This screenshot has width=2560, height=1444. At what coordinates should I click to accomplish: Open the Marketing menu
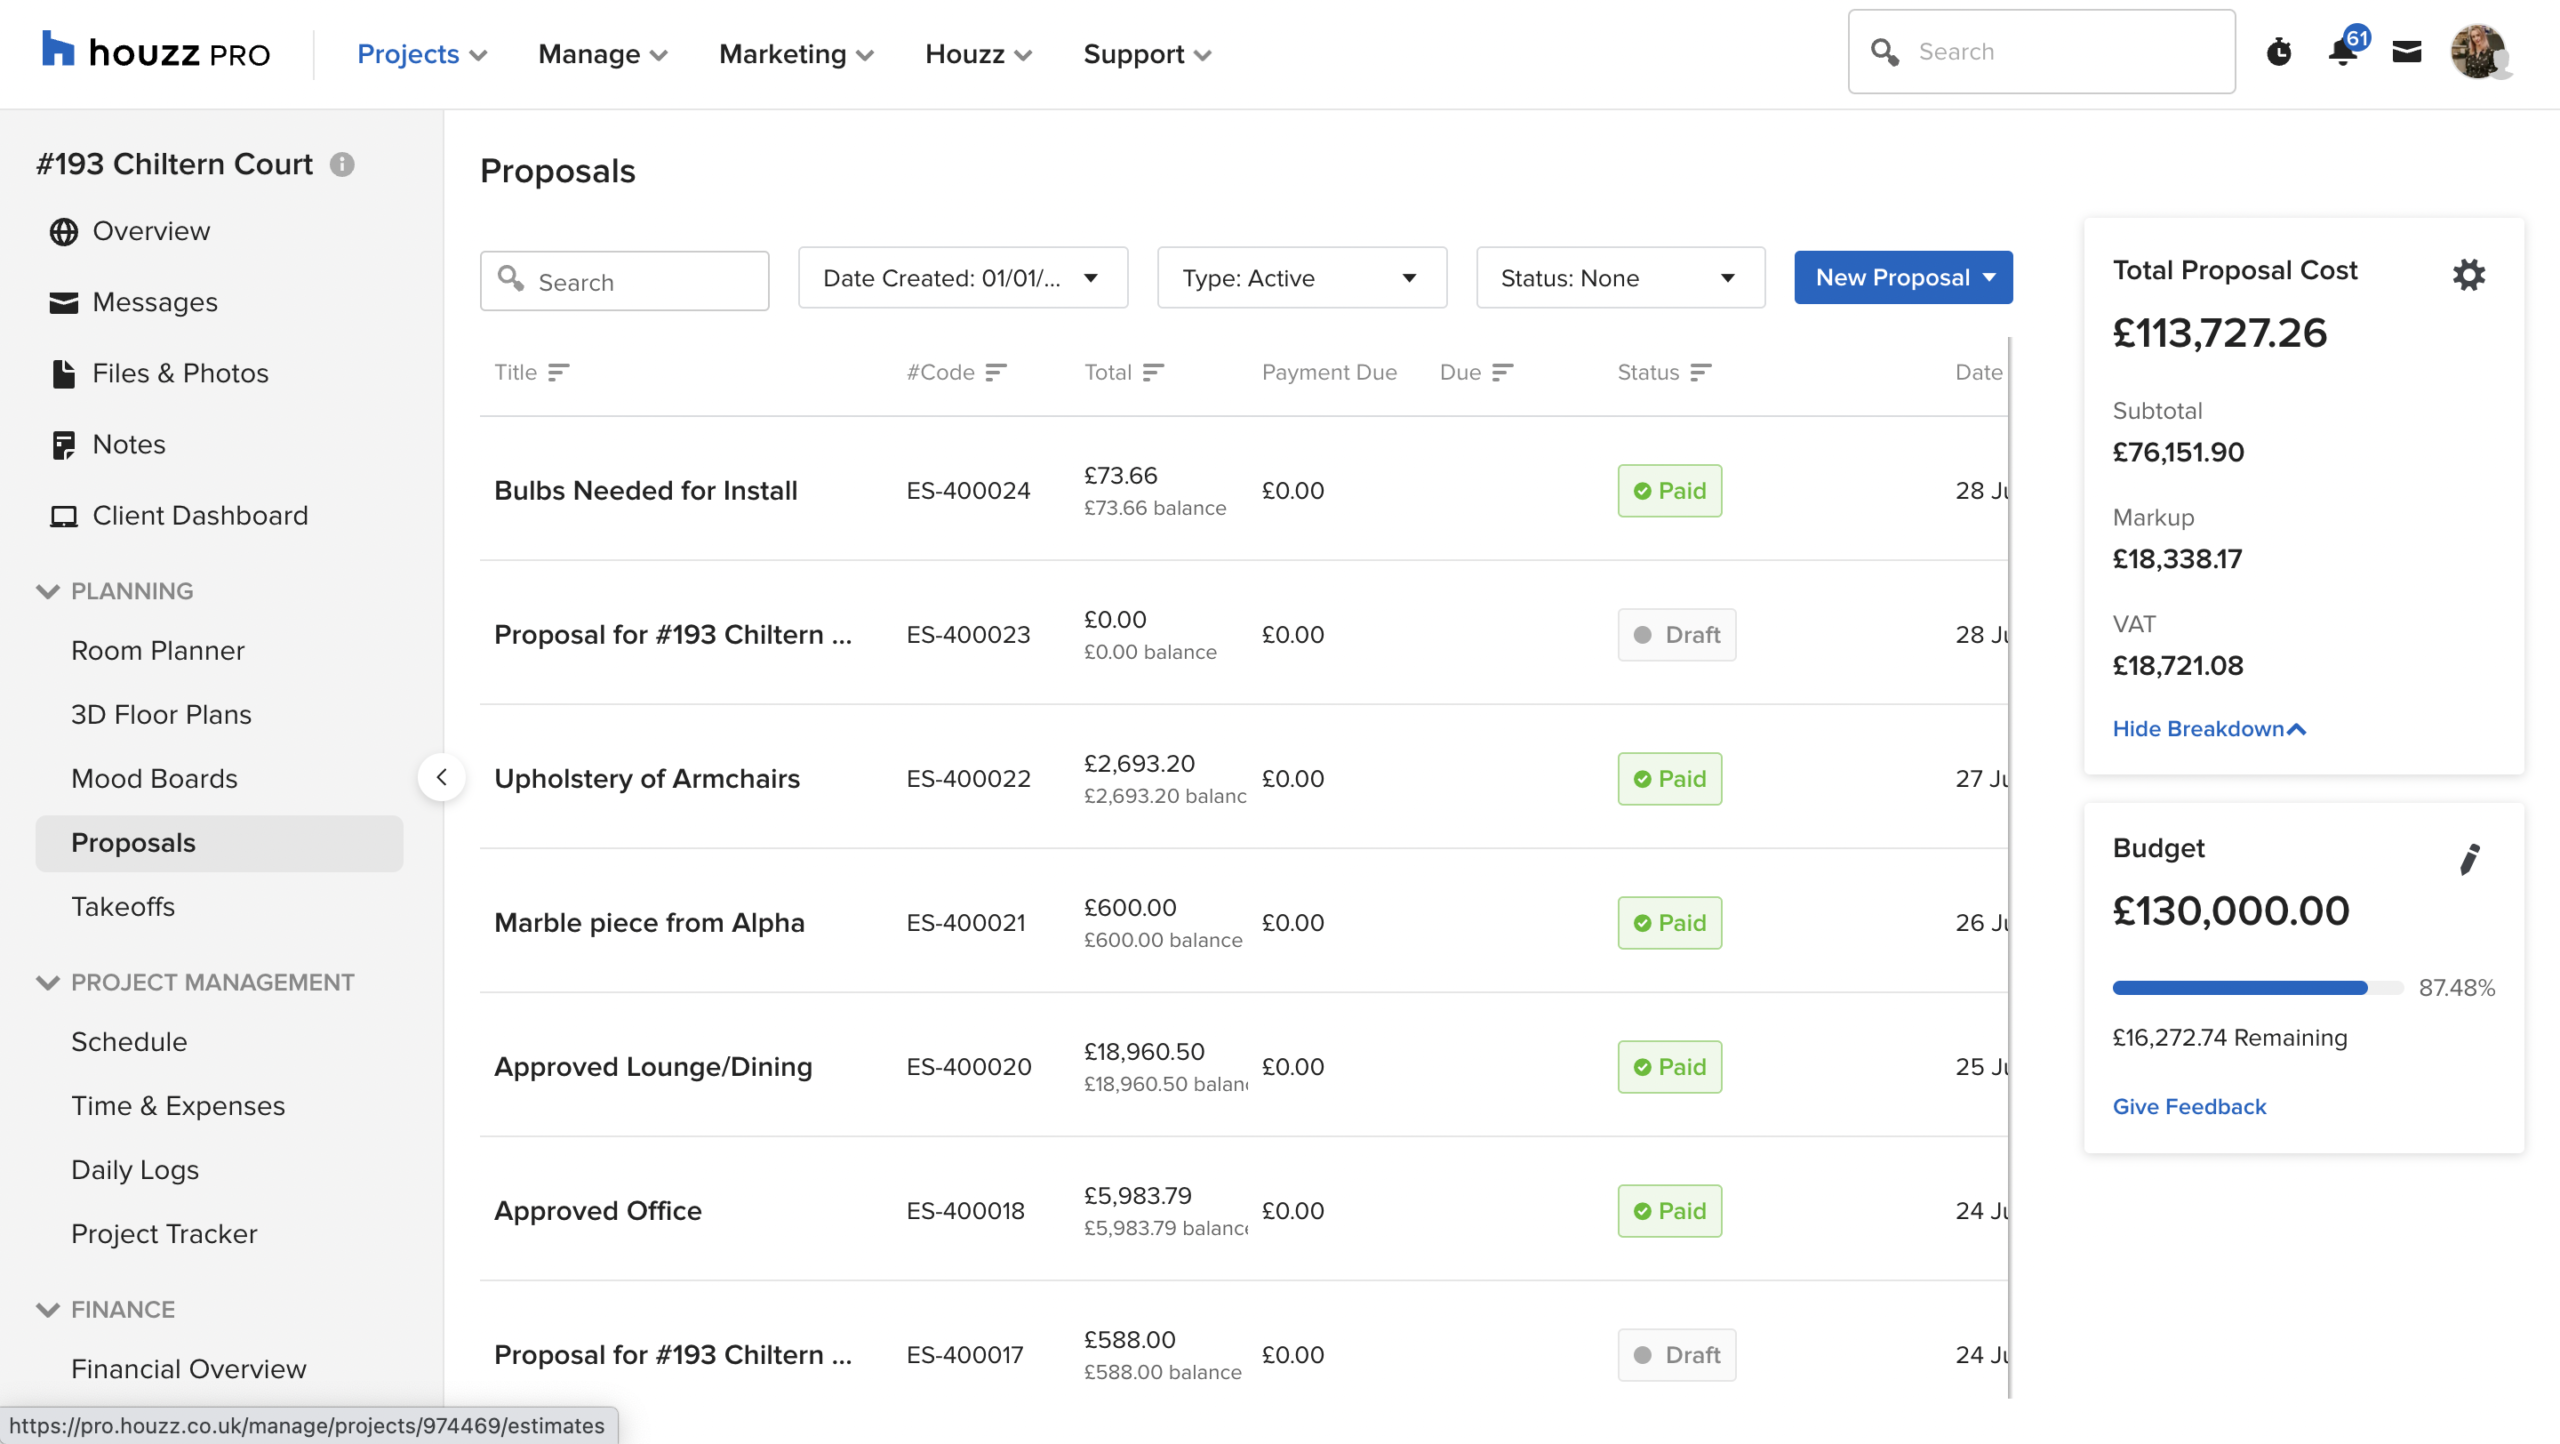click(796, 54)
